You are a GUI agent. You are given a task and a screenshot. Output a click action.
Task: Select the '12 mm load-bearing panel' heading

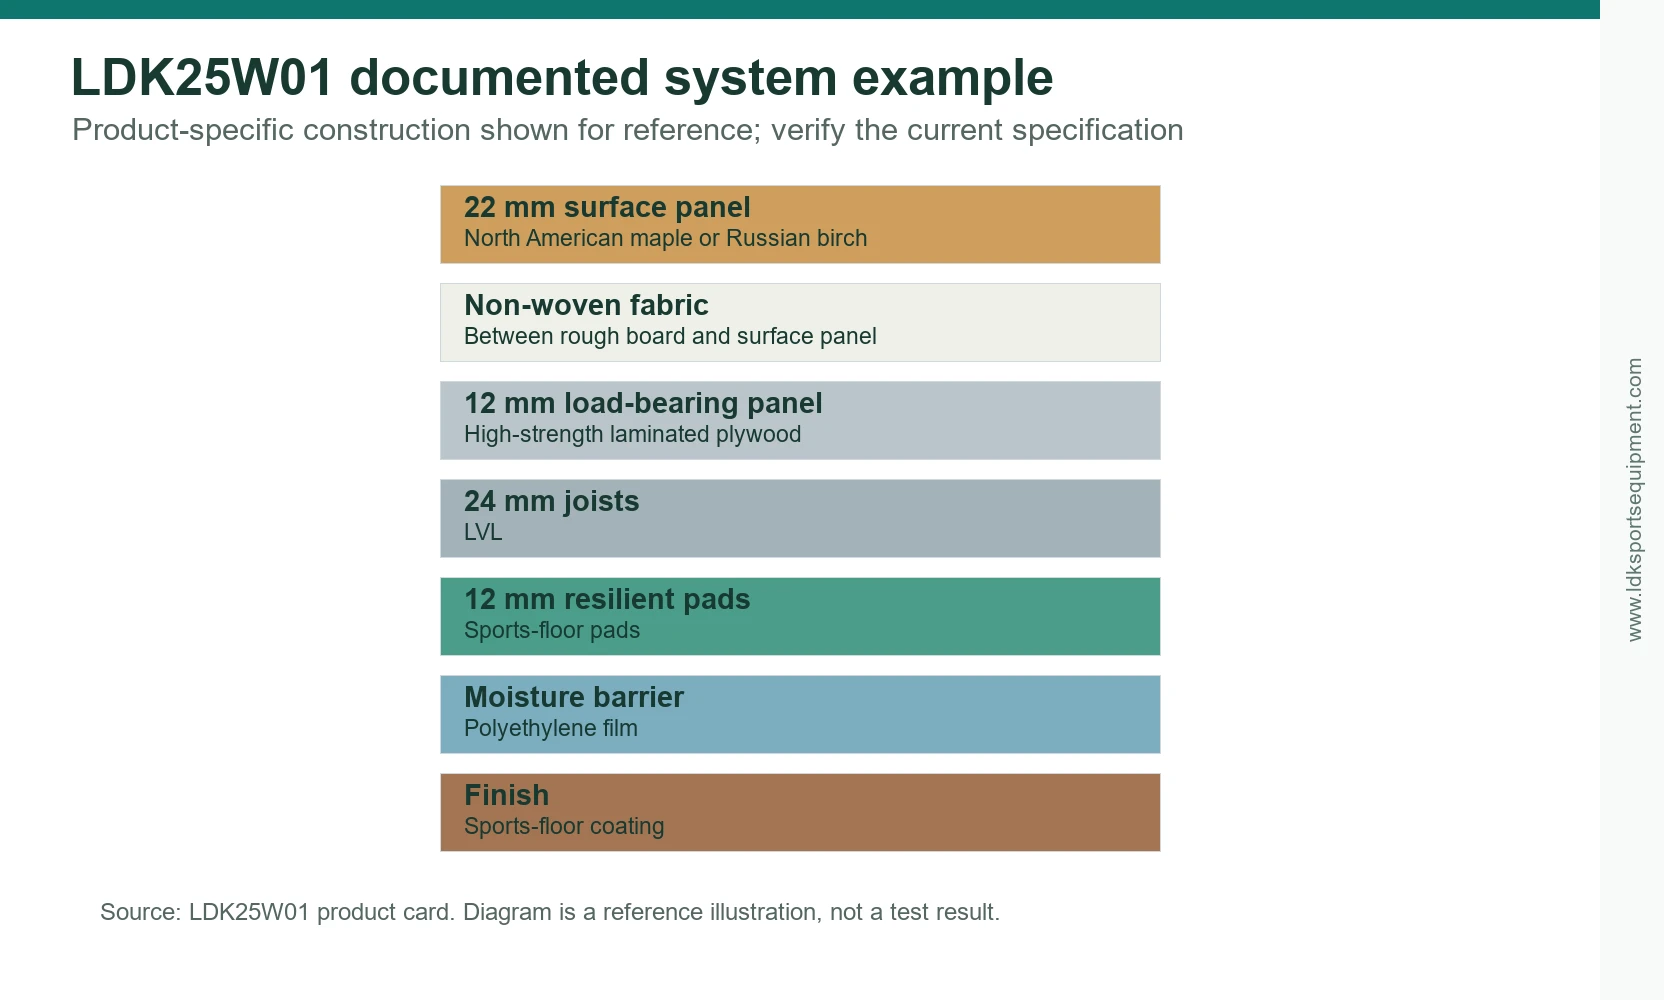(x=643, y=403)
